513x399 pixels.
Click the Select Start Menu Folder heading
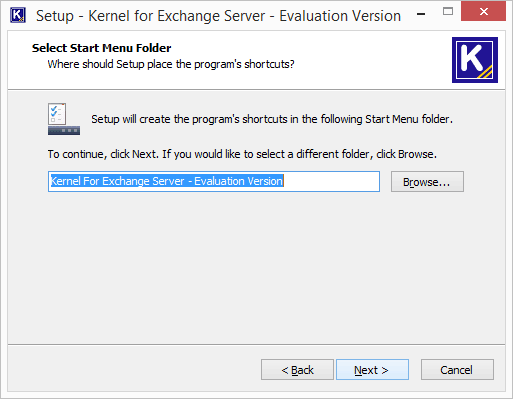coord(101,48)
